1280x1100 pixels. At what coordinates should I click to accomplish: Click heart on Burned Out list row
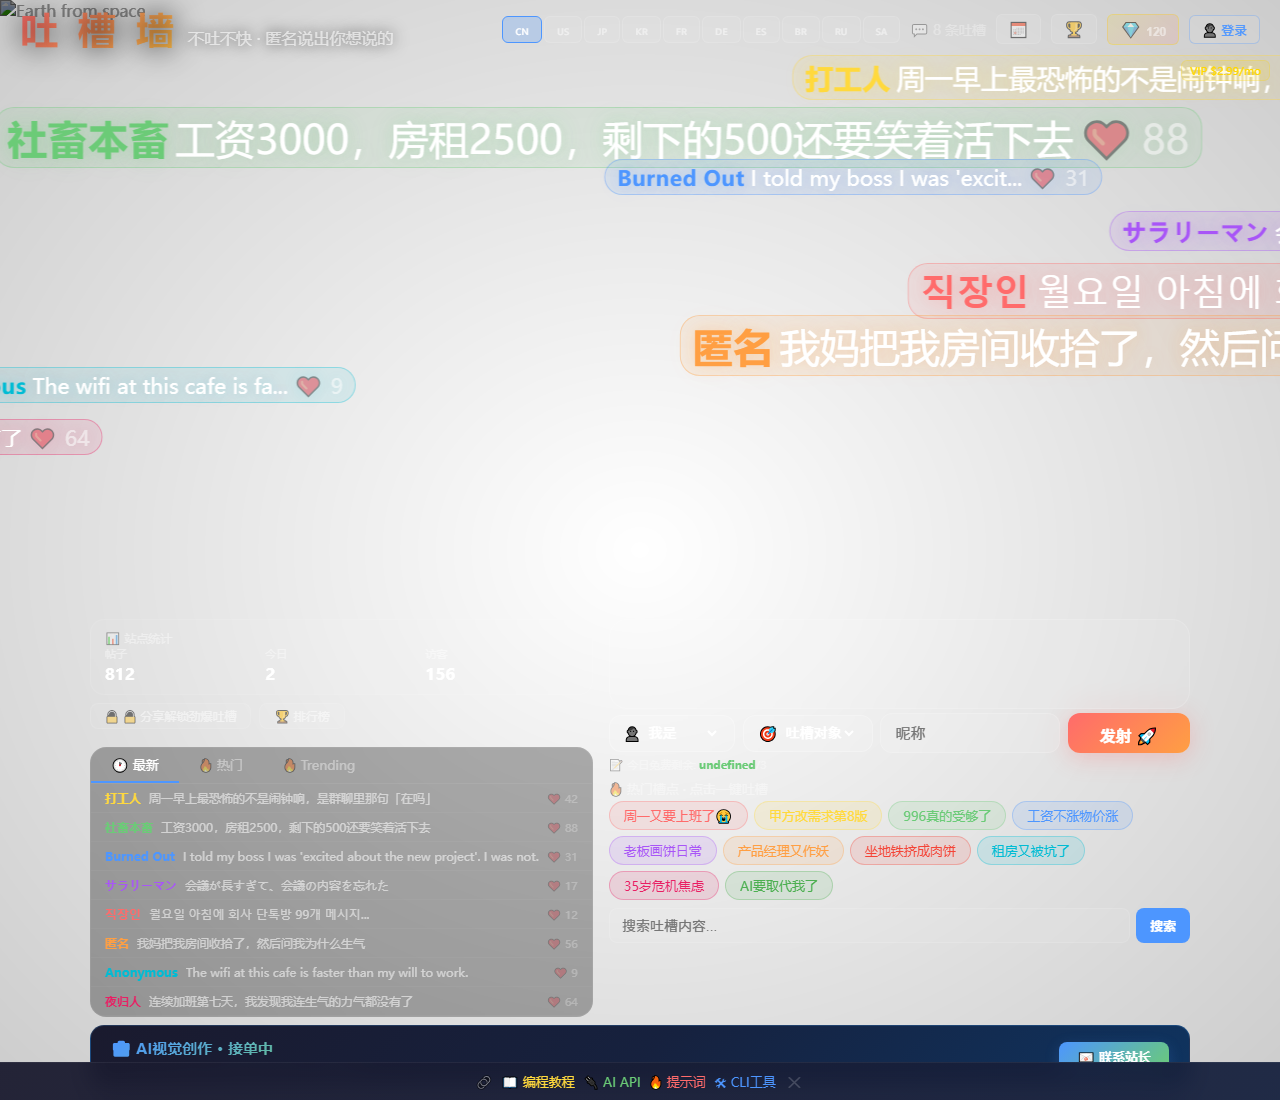pyautogui.click(x=554, y=857)
